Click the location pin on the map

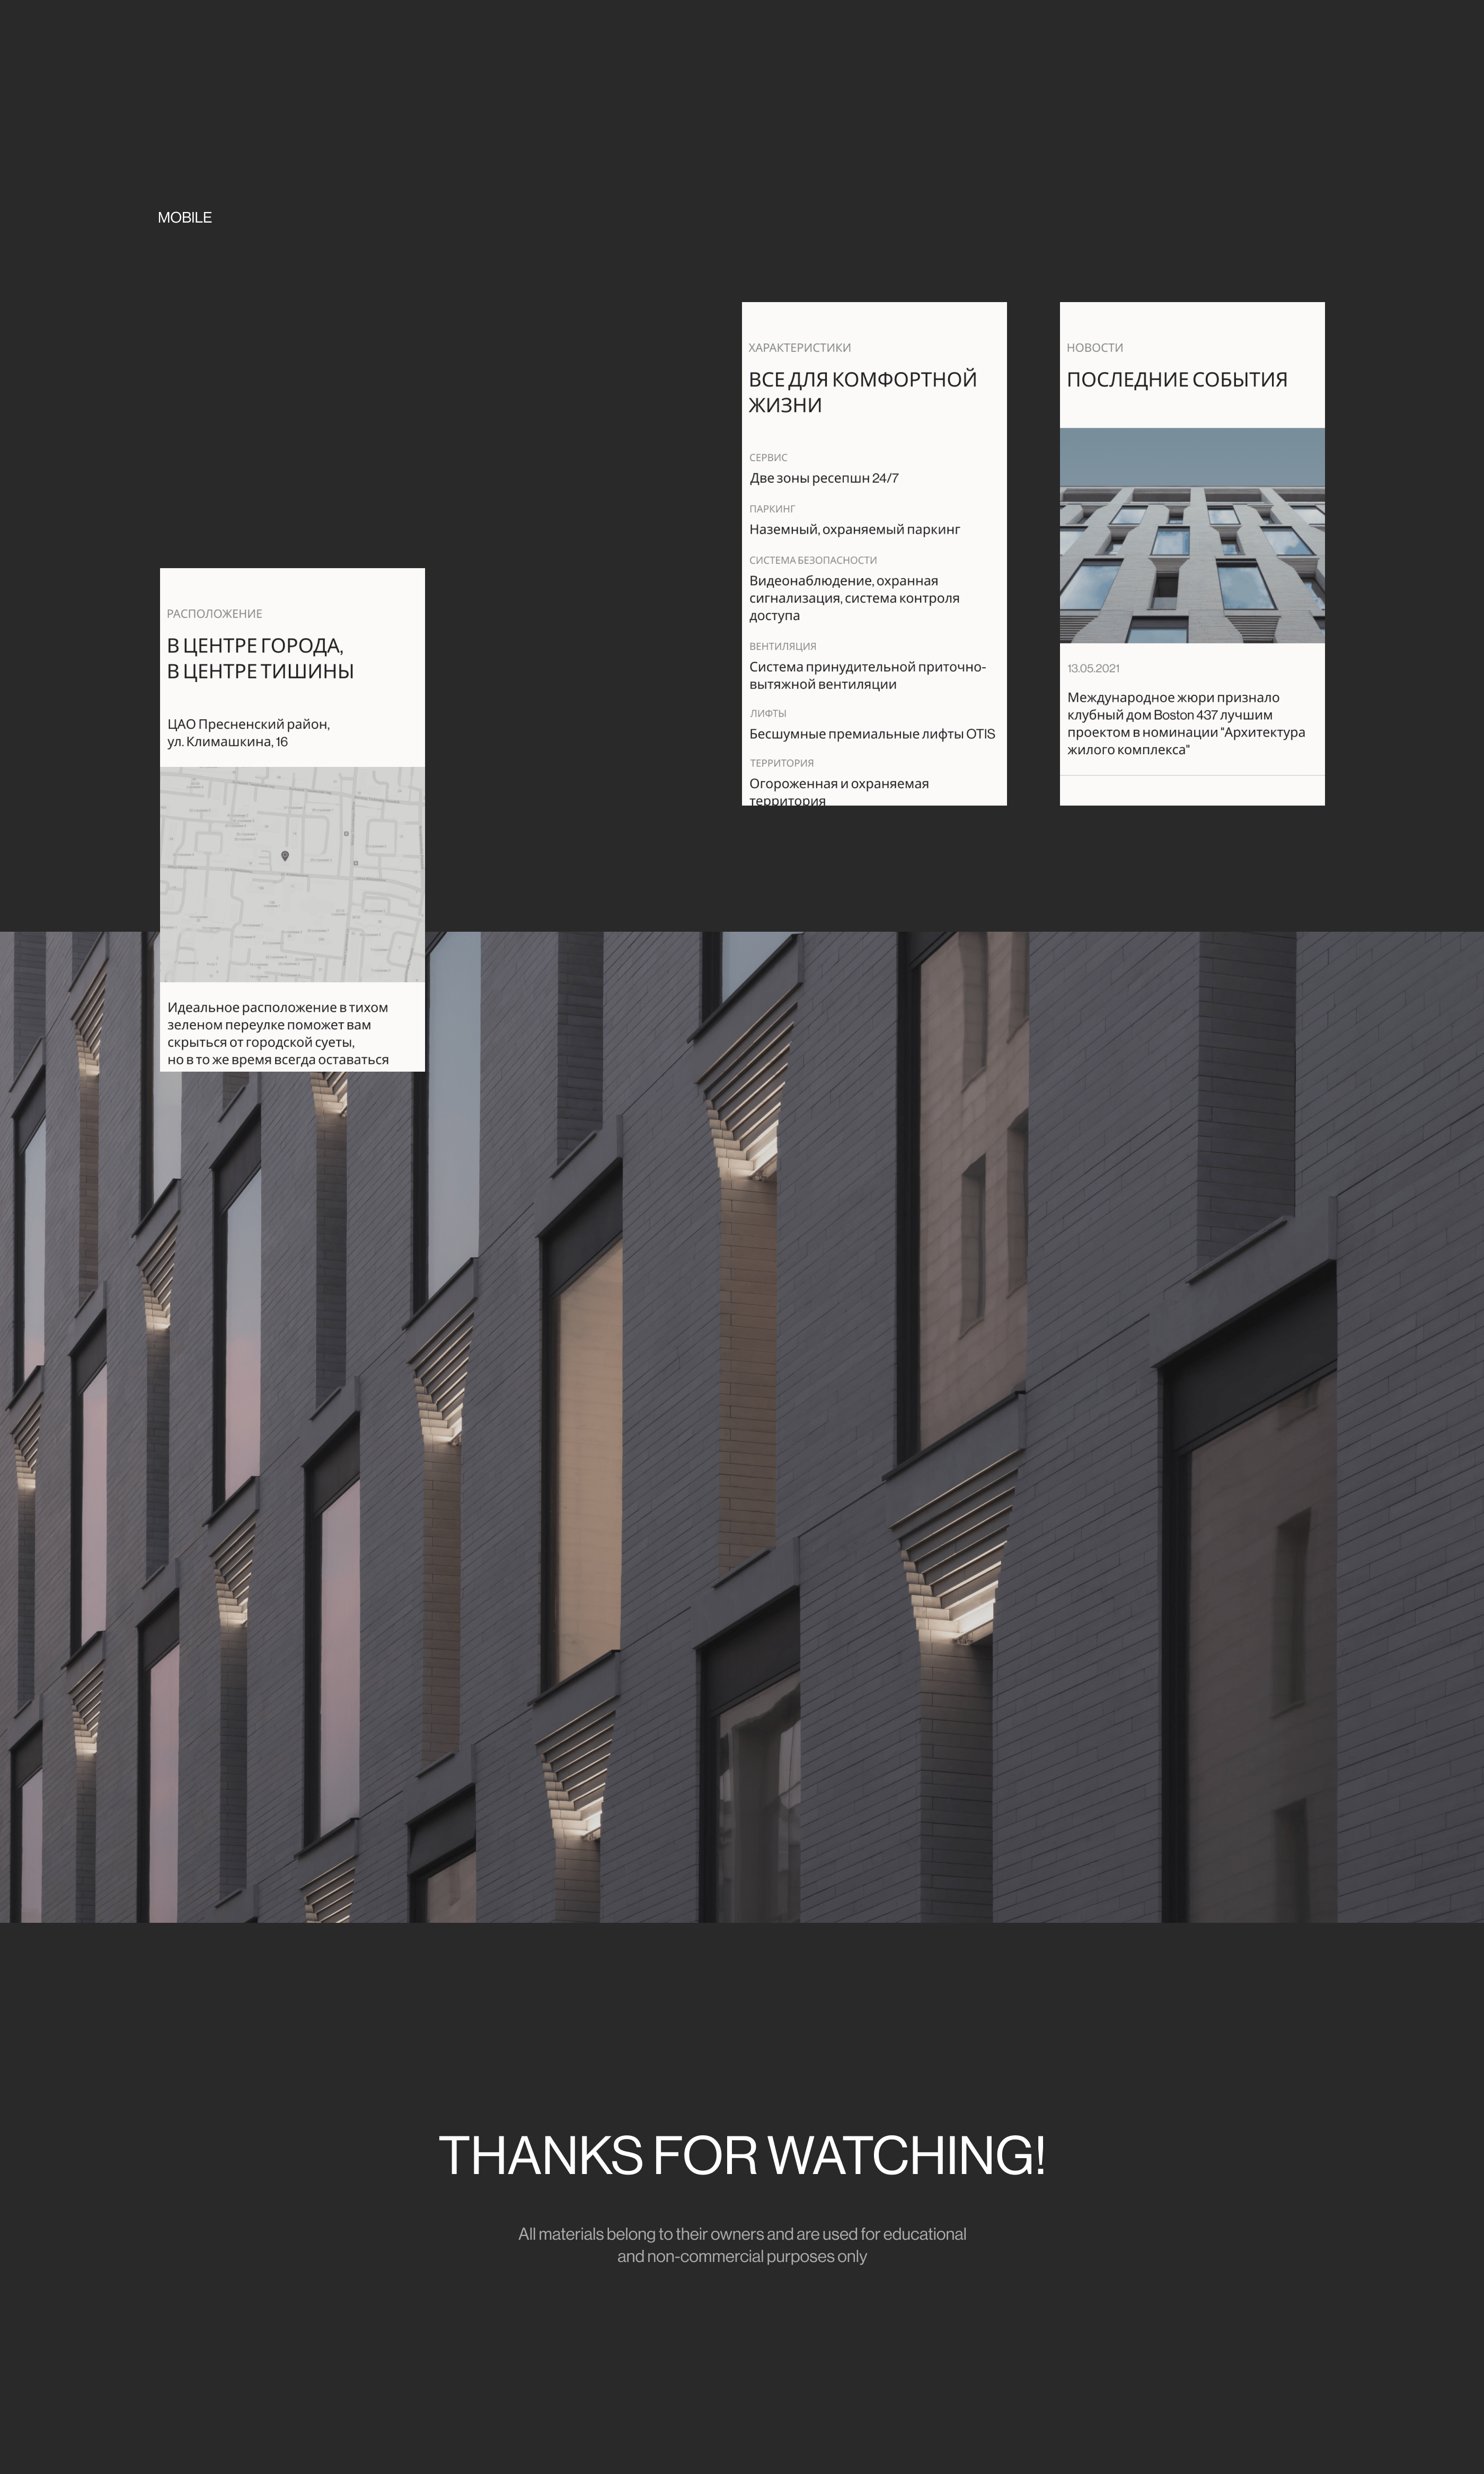pyautogui.click(x=285, y=856)
